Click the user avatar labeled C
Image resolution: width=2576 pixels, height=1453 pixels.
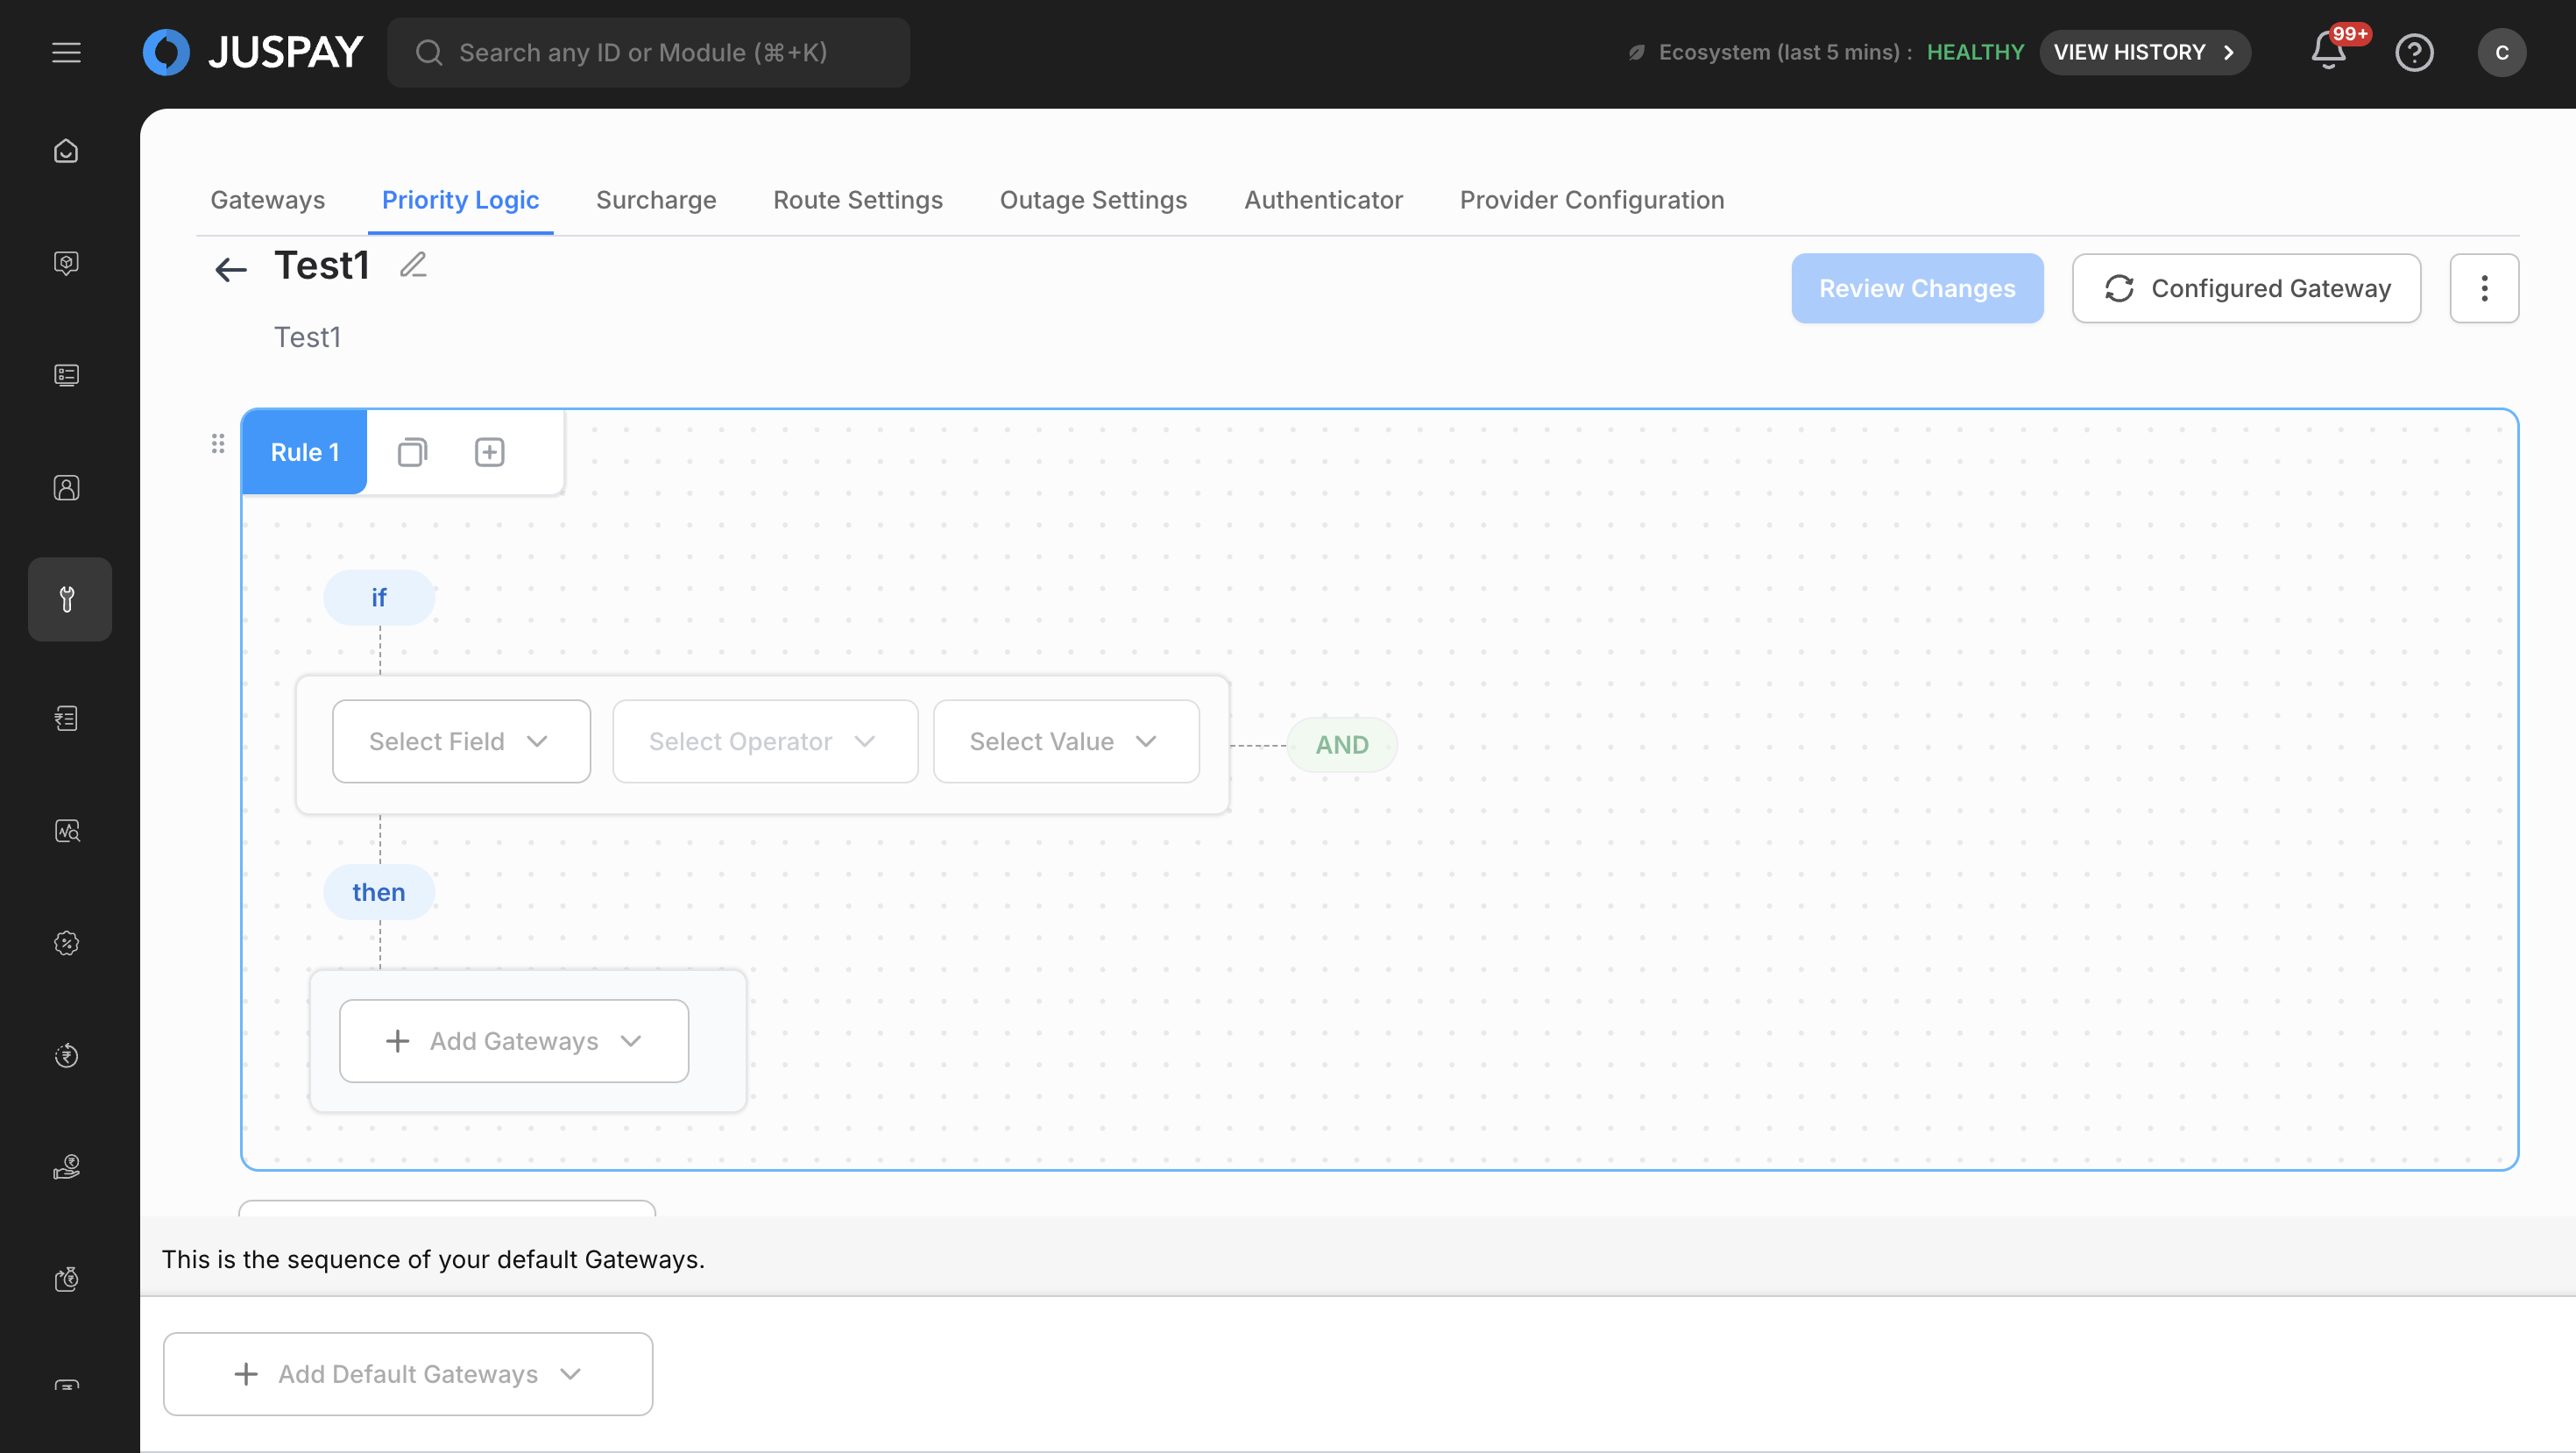(x=2501, y=52)
